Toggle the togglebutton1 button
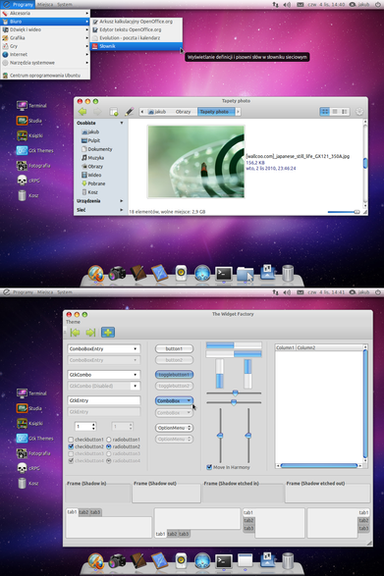The height and width of the screenshot is (576, 384). 174,375
